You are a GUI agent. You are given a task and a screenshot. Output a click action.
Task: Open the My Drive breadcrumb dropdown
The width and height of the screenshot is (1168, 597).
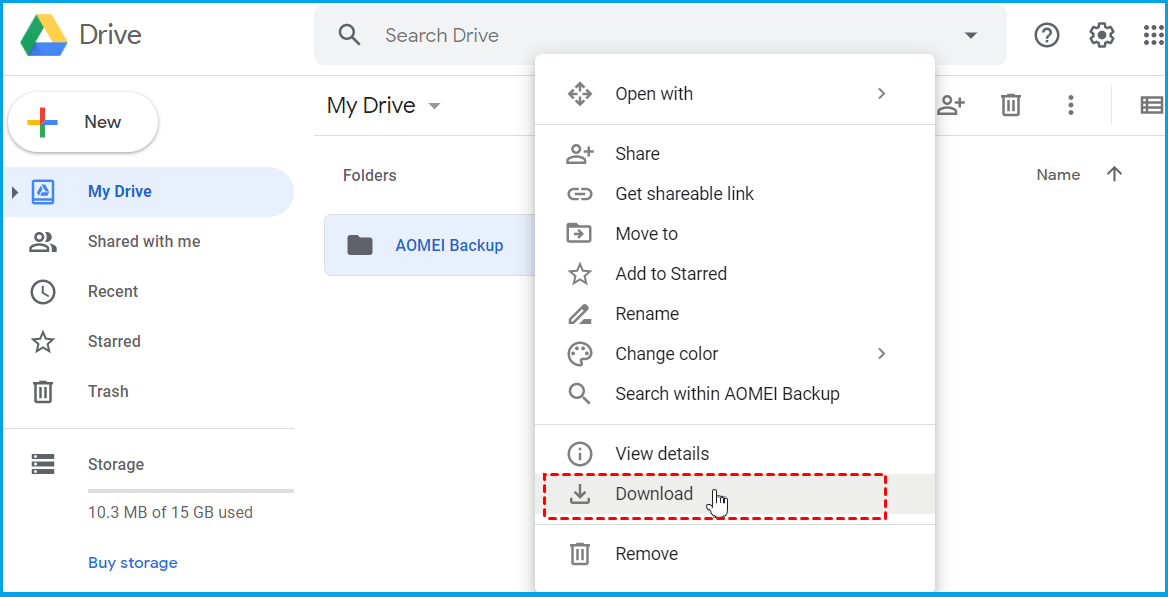(435, 105)
